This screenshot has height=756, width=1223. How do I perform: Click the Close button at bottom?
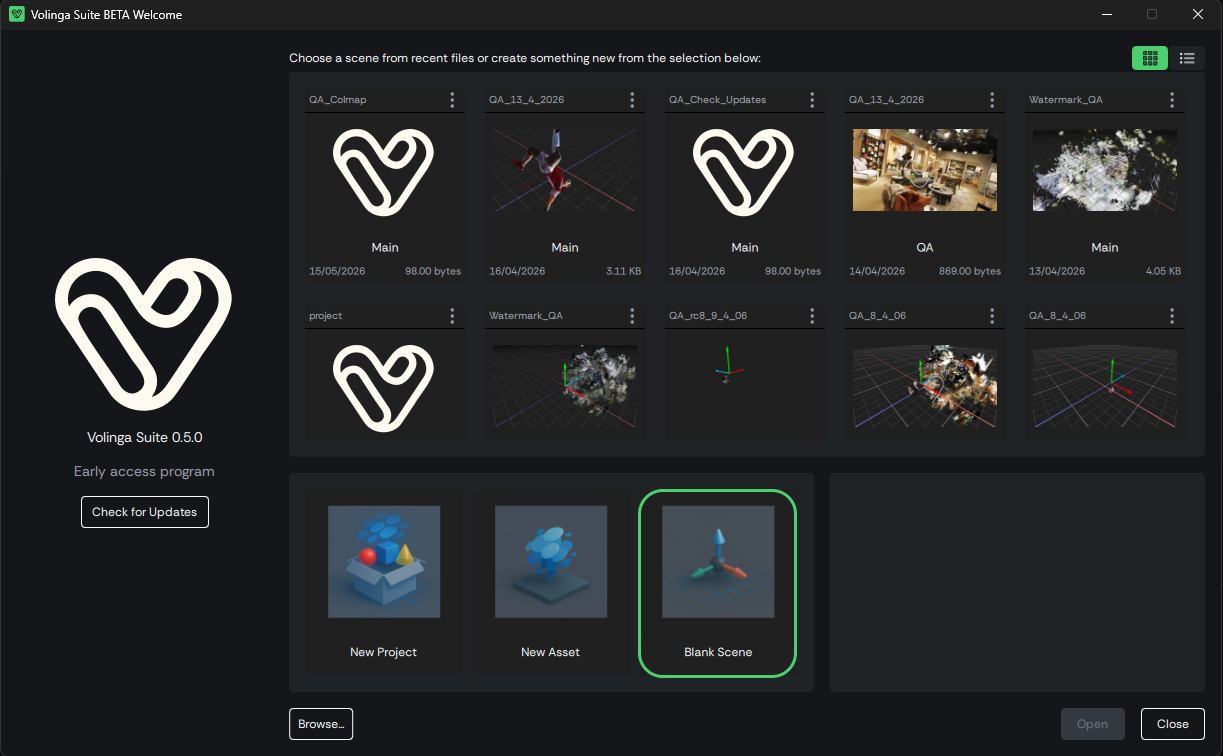click(1173, 724)
